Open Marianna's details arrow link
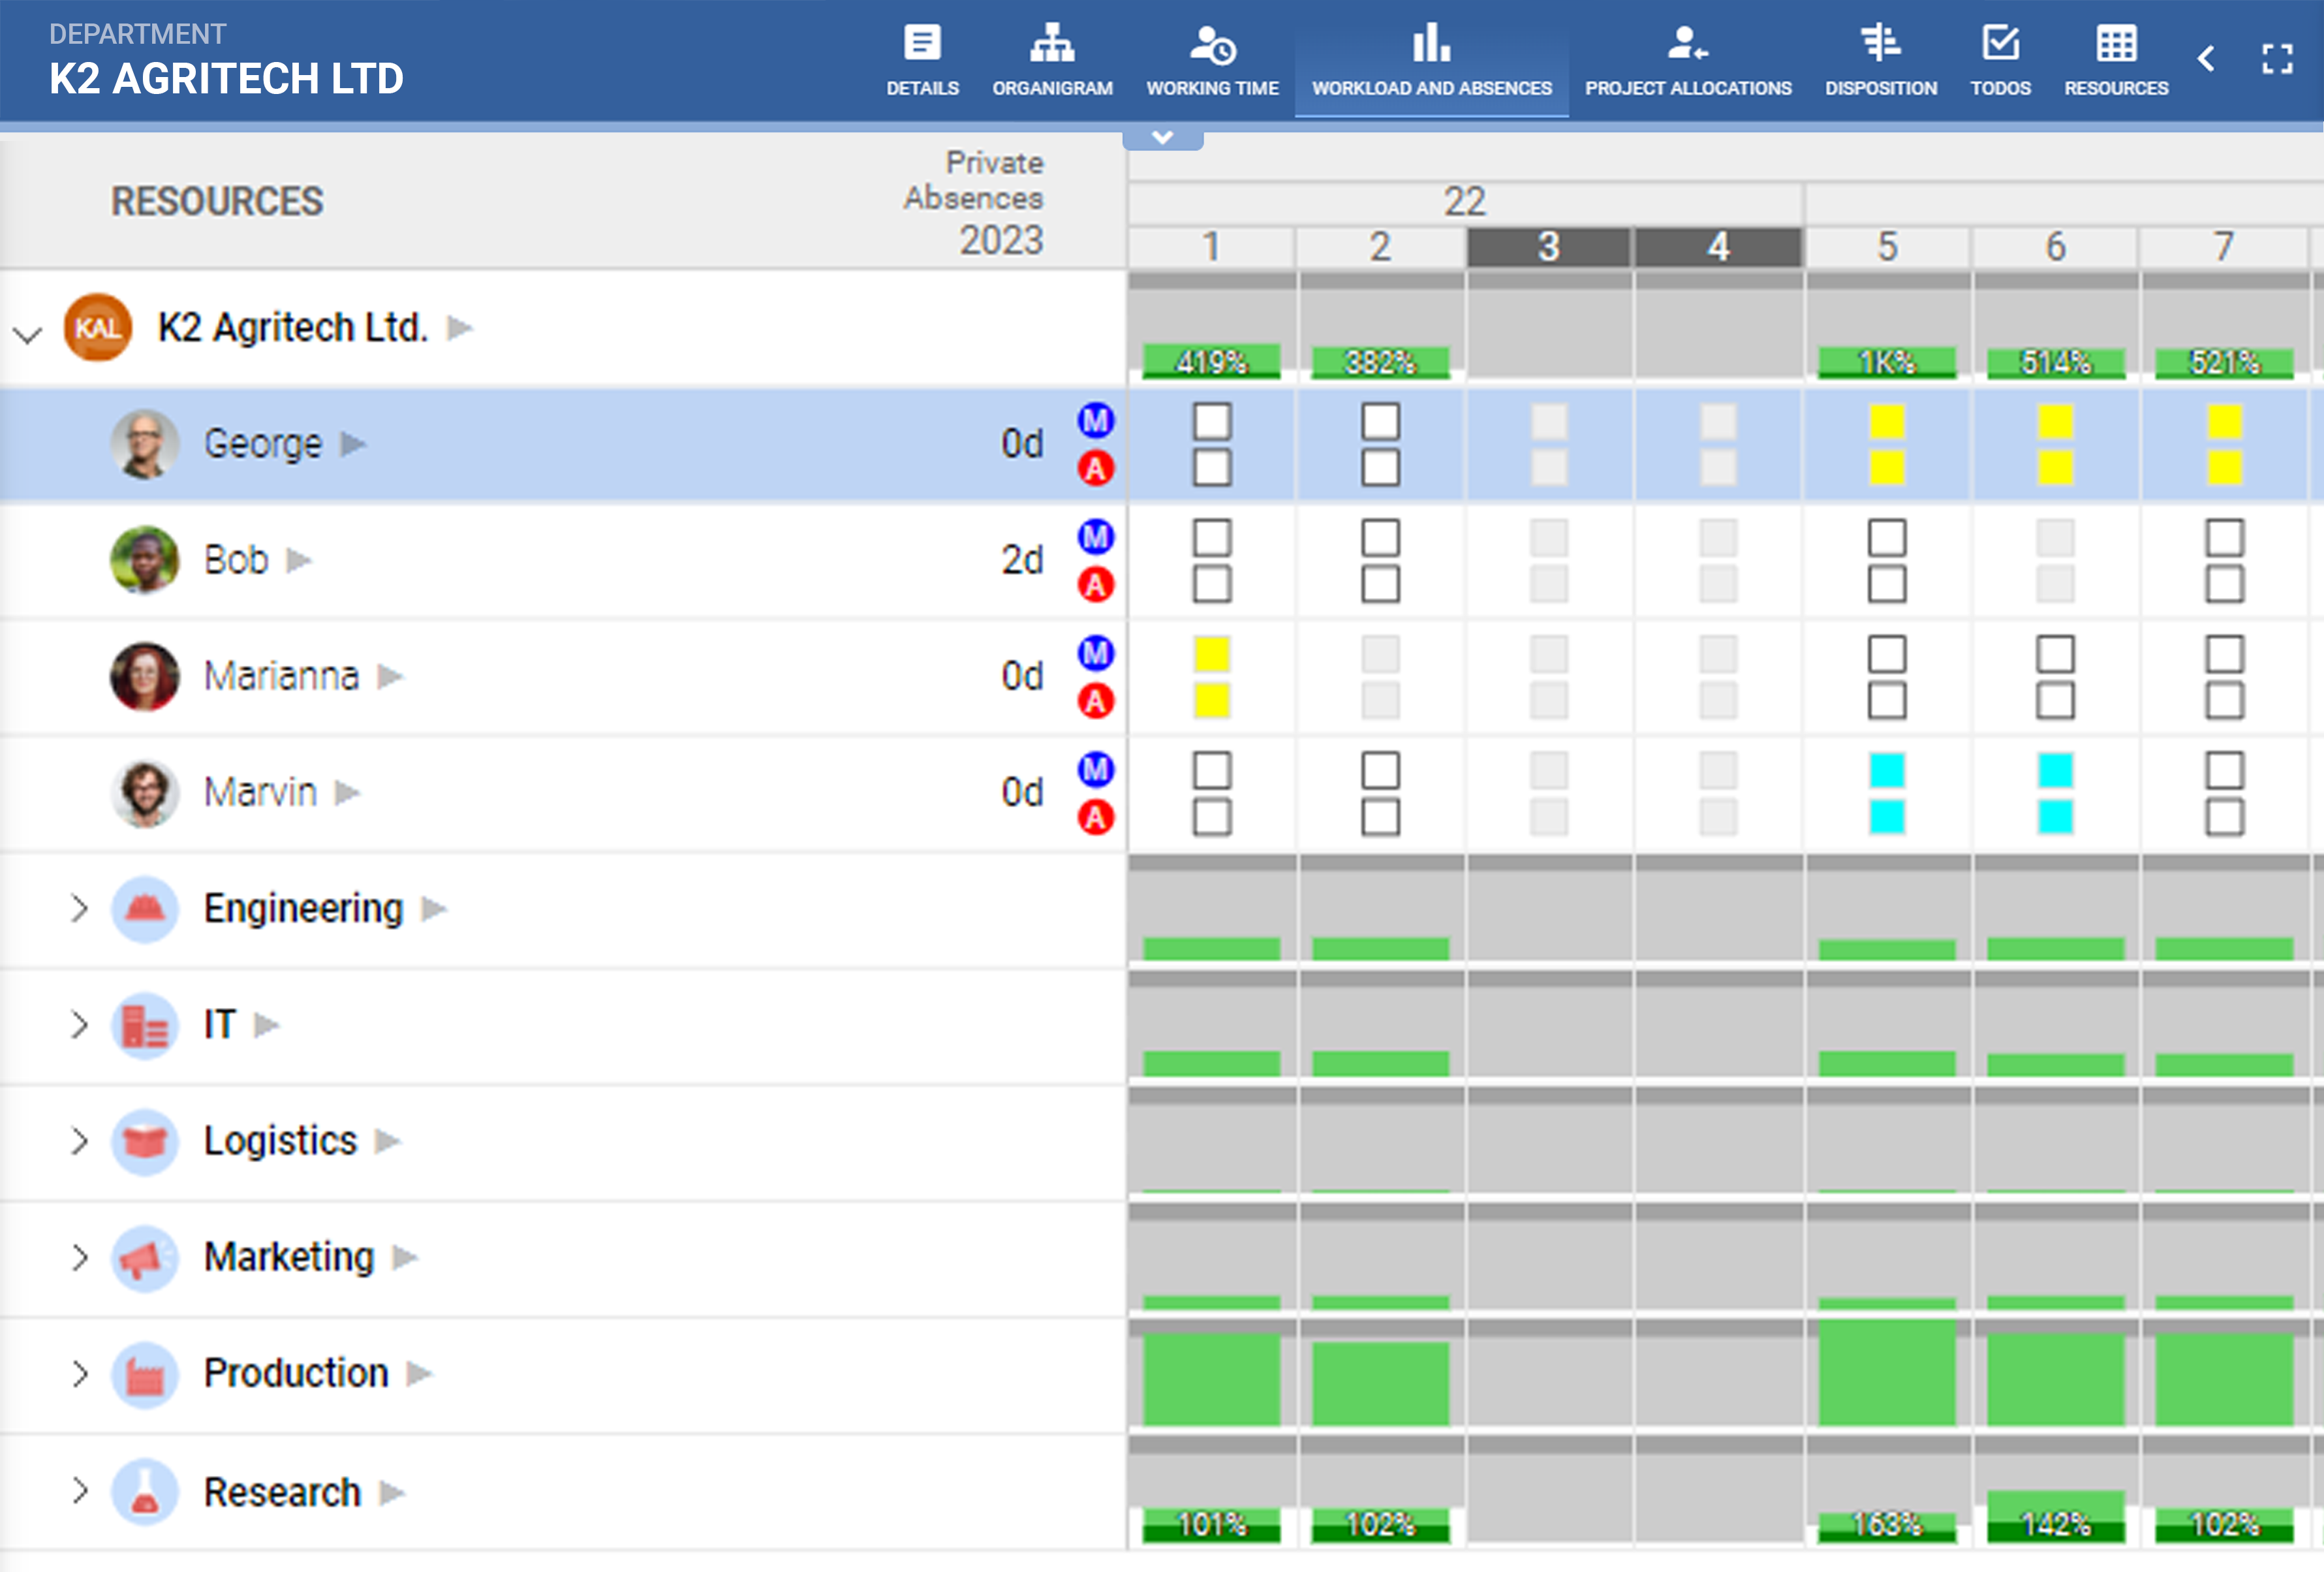Viewport: 2324px width, 1572px height. (390, 677)
